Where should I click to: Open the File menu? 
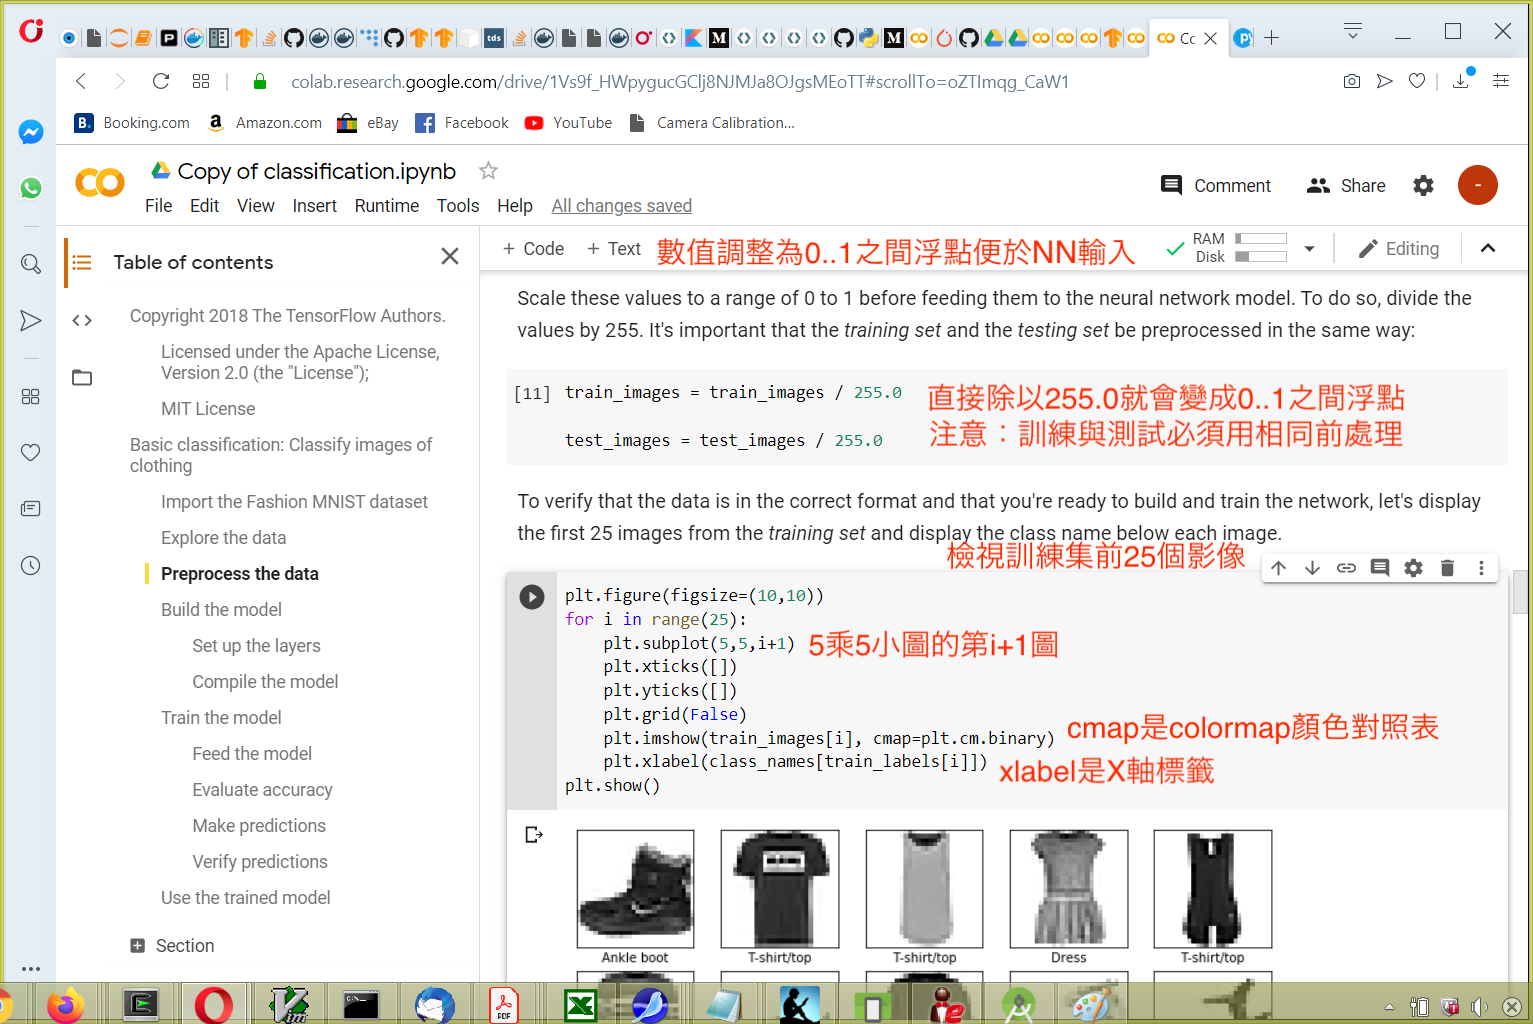click(x=158, y=205)
